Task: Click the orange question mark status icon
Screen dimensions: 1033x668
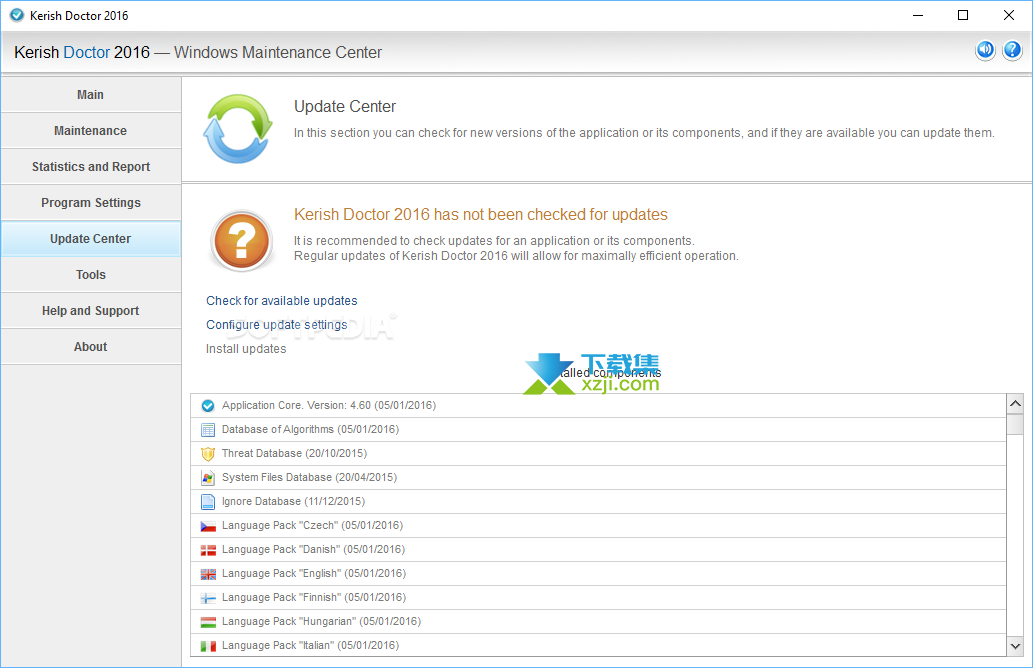Action: tap(242, 241)
